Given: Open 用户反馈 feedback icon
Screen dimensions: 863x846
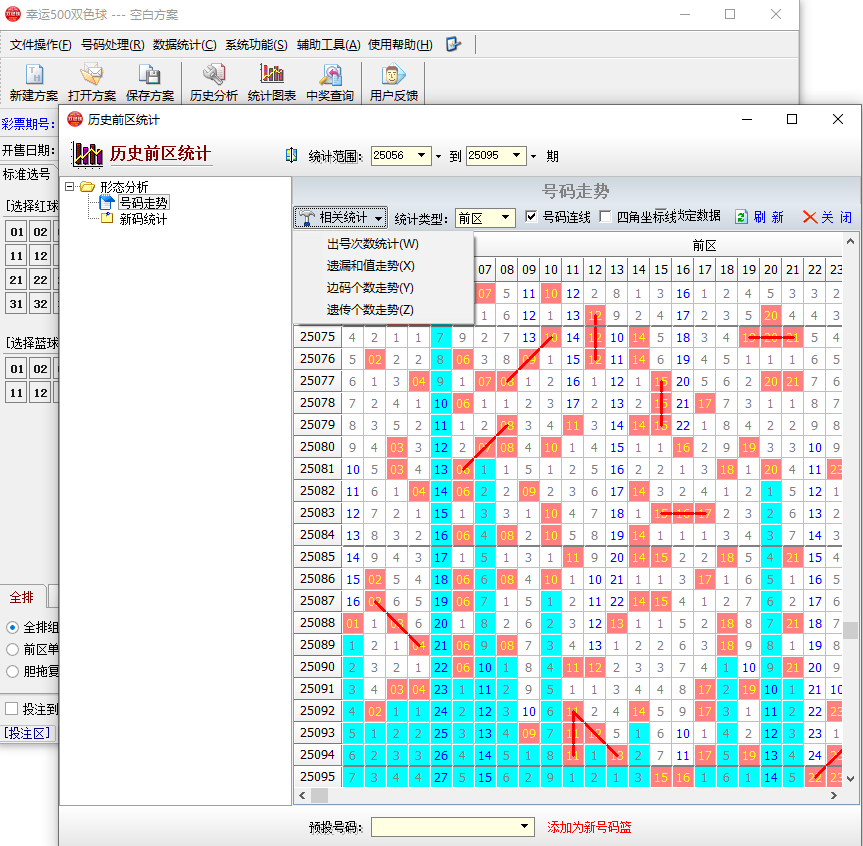Looking at the screenshot, I should 394,76.
